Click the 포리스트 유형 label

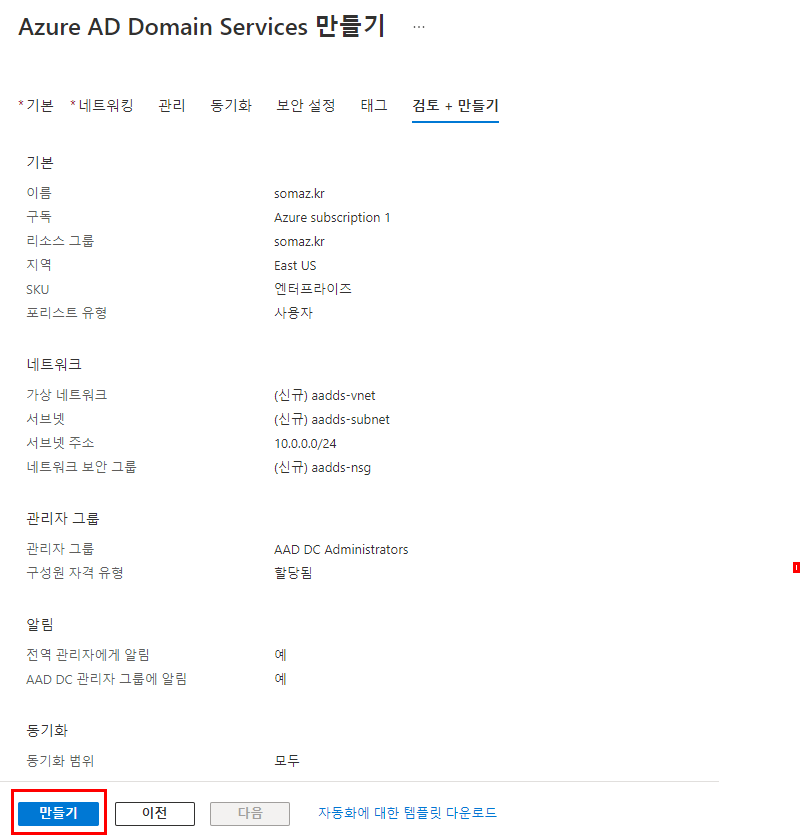click(x=67, y=312)
